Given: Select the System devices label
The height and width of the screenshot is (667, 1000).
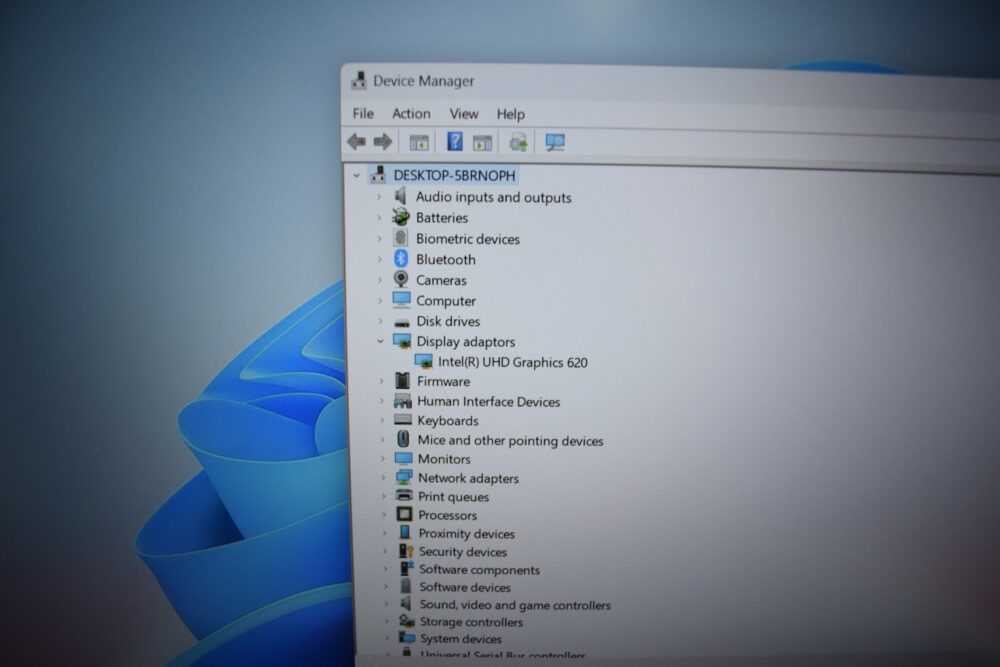Looking at the screenshot, I should pos(460,638).
